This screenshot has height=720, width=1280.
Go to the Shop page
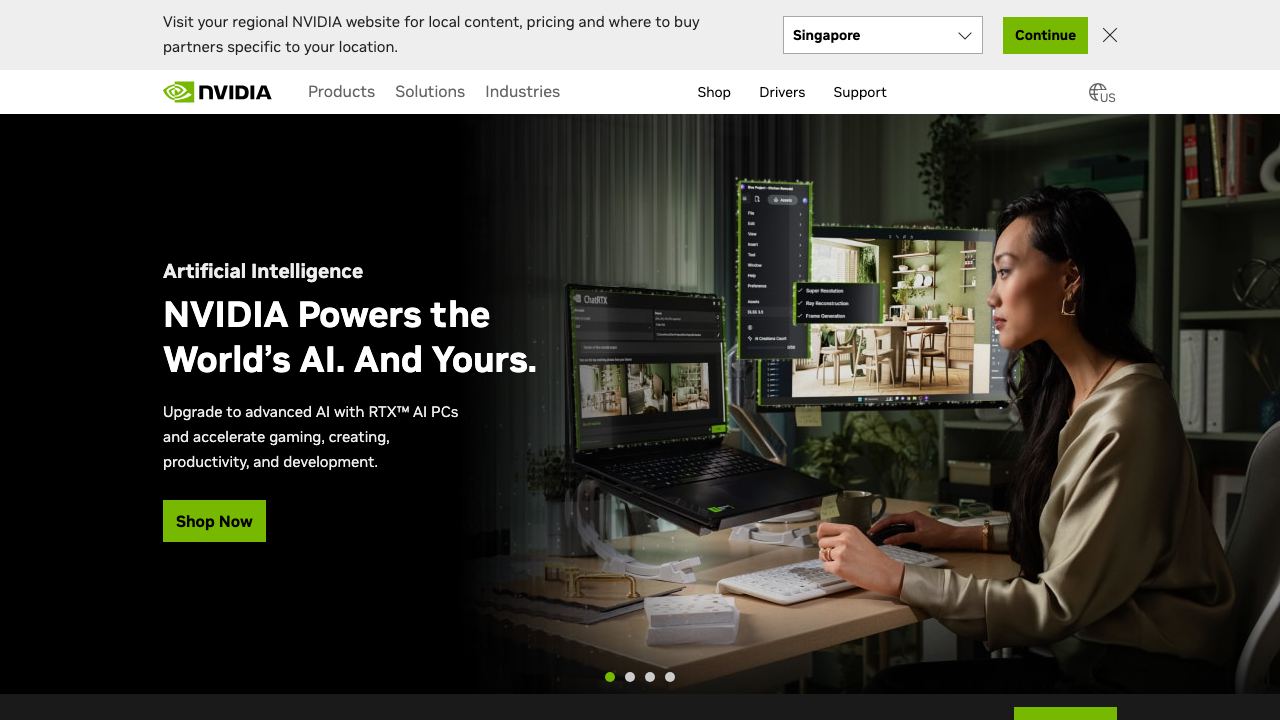714,92
